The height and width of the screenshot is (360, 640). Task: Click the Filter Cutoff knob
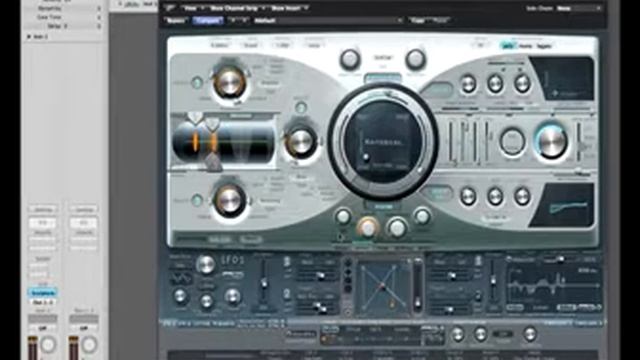click(397, 227)
